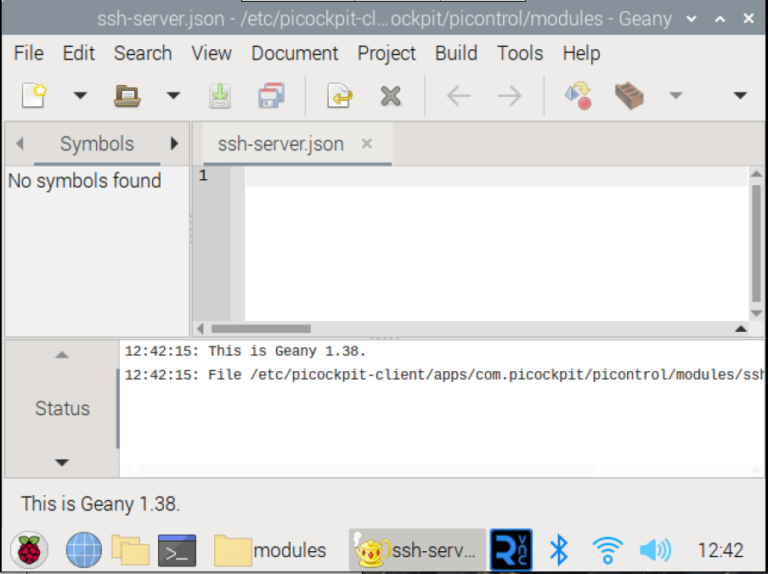Click the Open file folder icon
Image resolution: width=768 pixels, height=574 pixels.
tap(127, 95)
